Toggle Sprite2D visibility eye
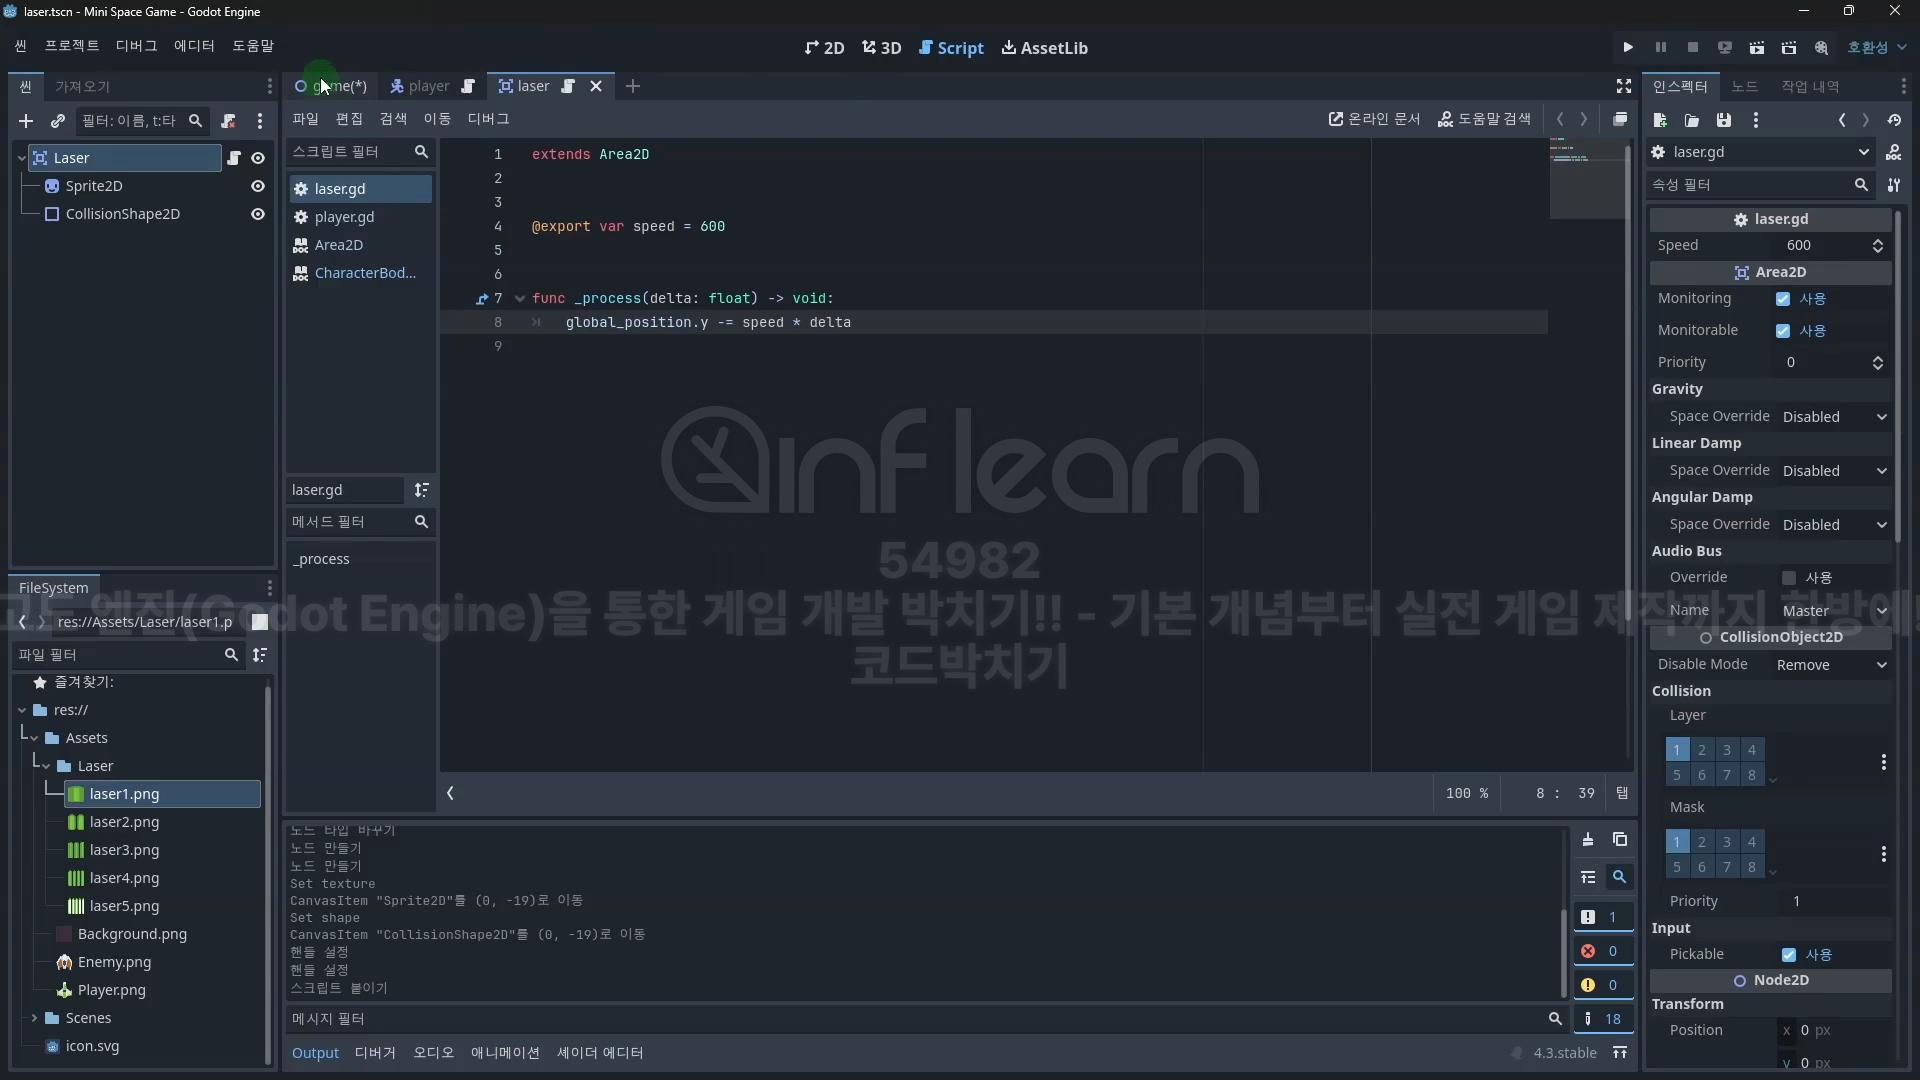 pos(258,186)
